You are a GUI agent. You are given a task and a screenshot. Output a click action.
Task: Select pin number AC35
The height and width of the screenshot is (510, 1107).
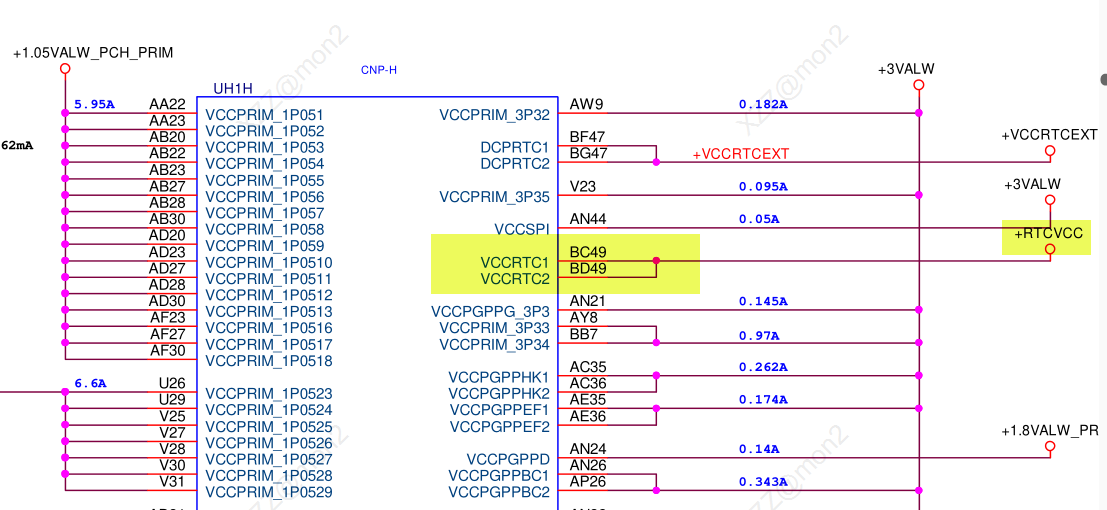588,367
